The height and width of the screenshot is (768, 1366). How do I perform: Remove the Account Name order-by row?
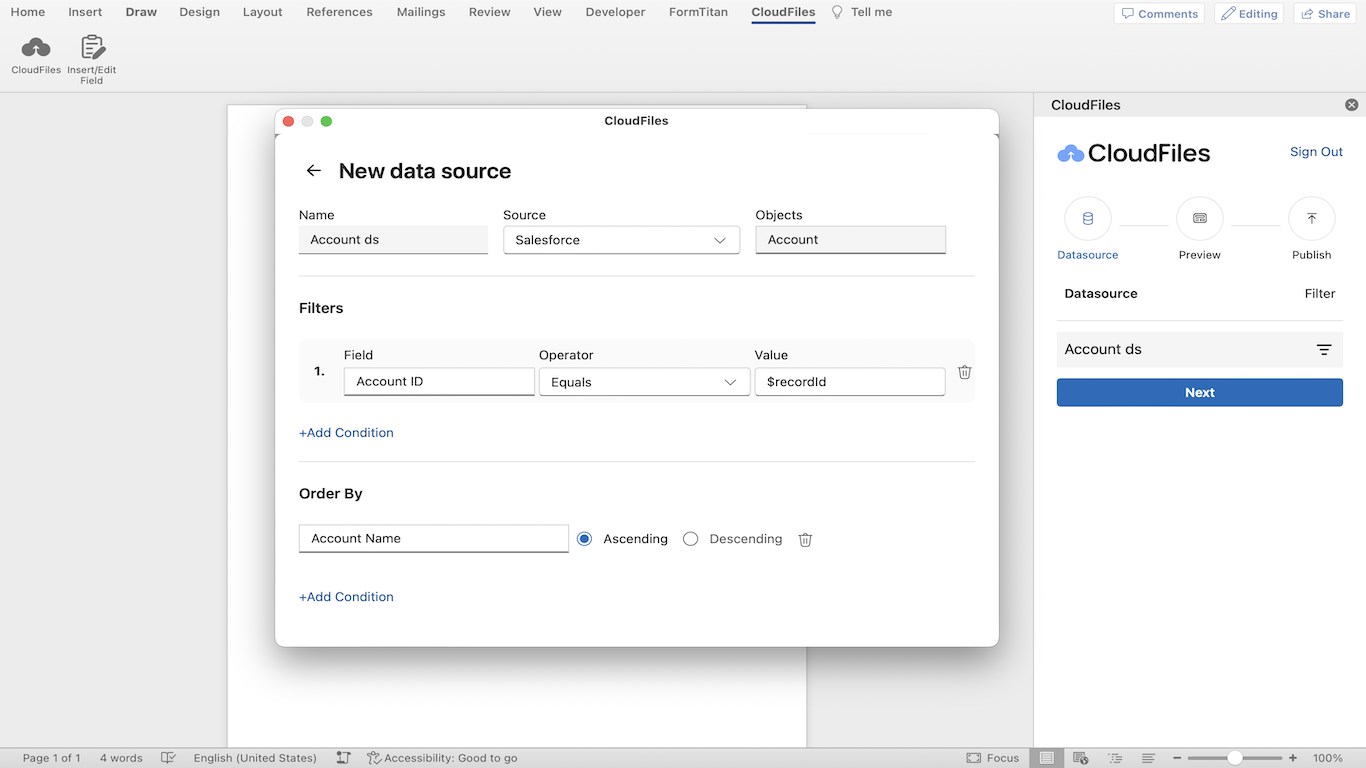[x=805, y=540]
